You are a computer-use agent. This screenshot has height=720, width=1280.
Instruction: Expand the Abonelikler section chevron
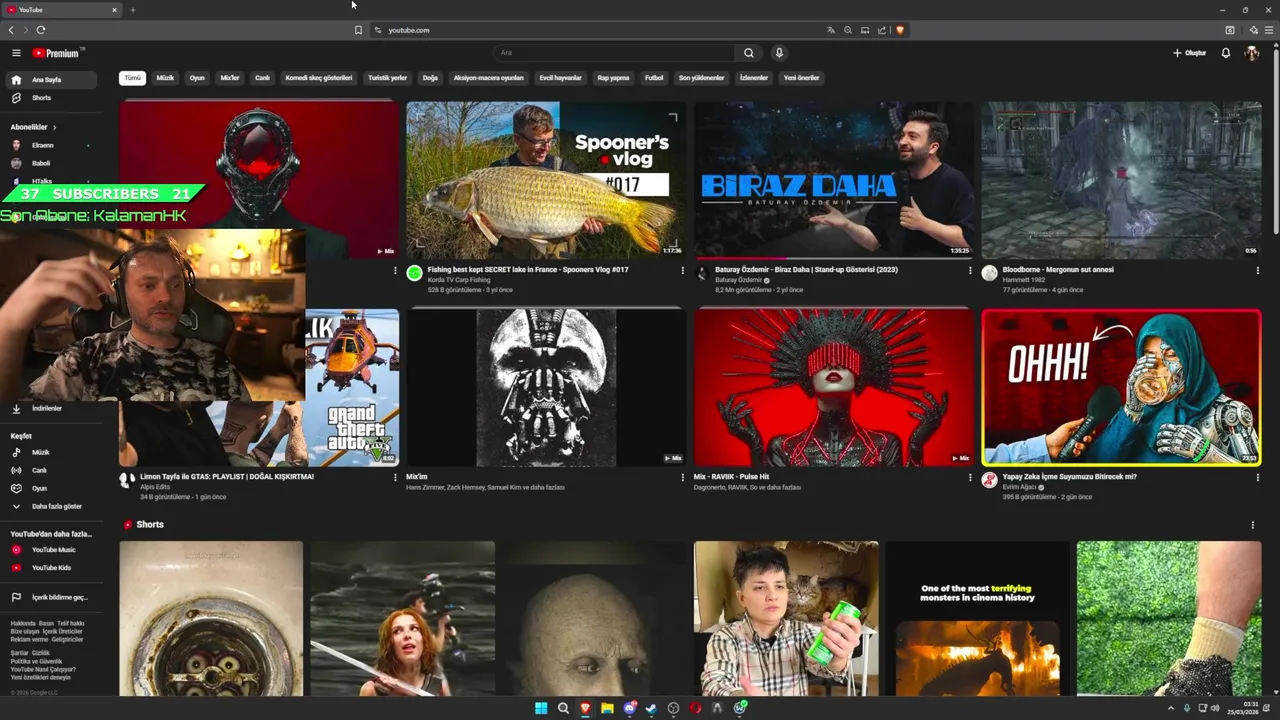pos(54,127)
